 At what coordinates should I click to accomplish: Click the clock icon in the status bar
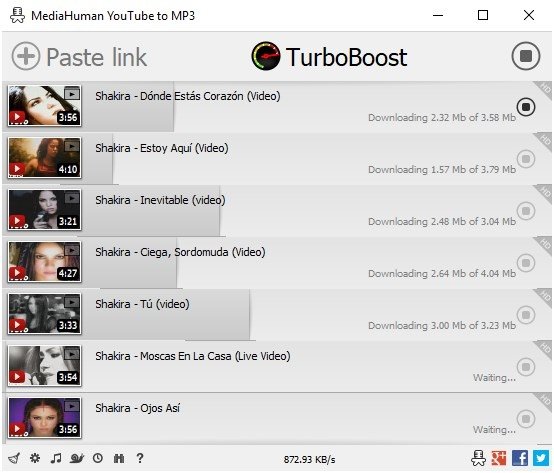98,458
